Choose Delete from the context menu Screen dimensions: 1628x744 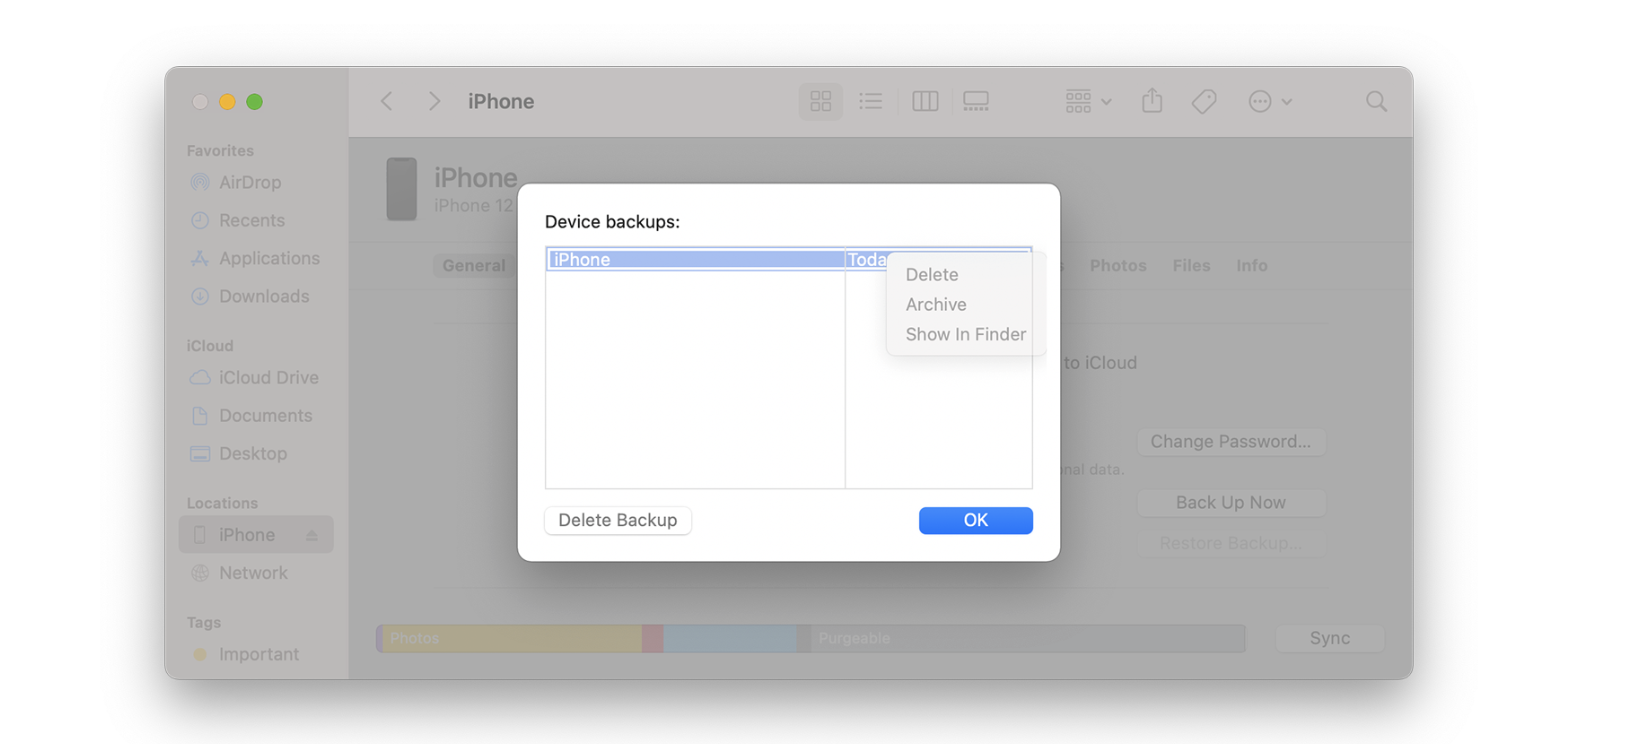[932, 274]
